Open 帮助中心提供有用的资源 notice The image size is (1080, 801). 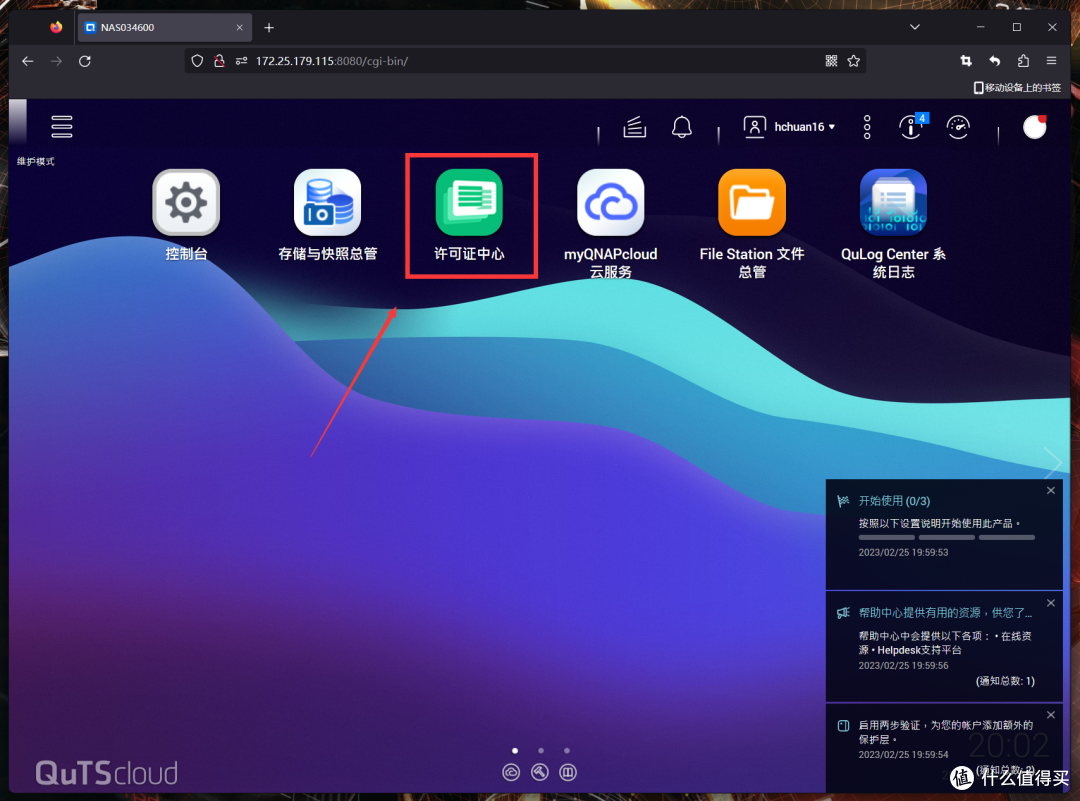click(x=945, y=612)
